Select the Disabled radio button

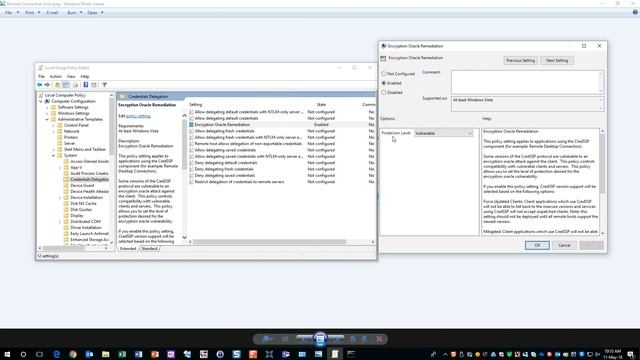click(384, 93)
